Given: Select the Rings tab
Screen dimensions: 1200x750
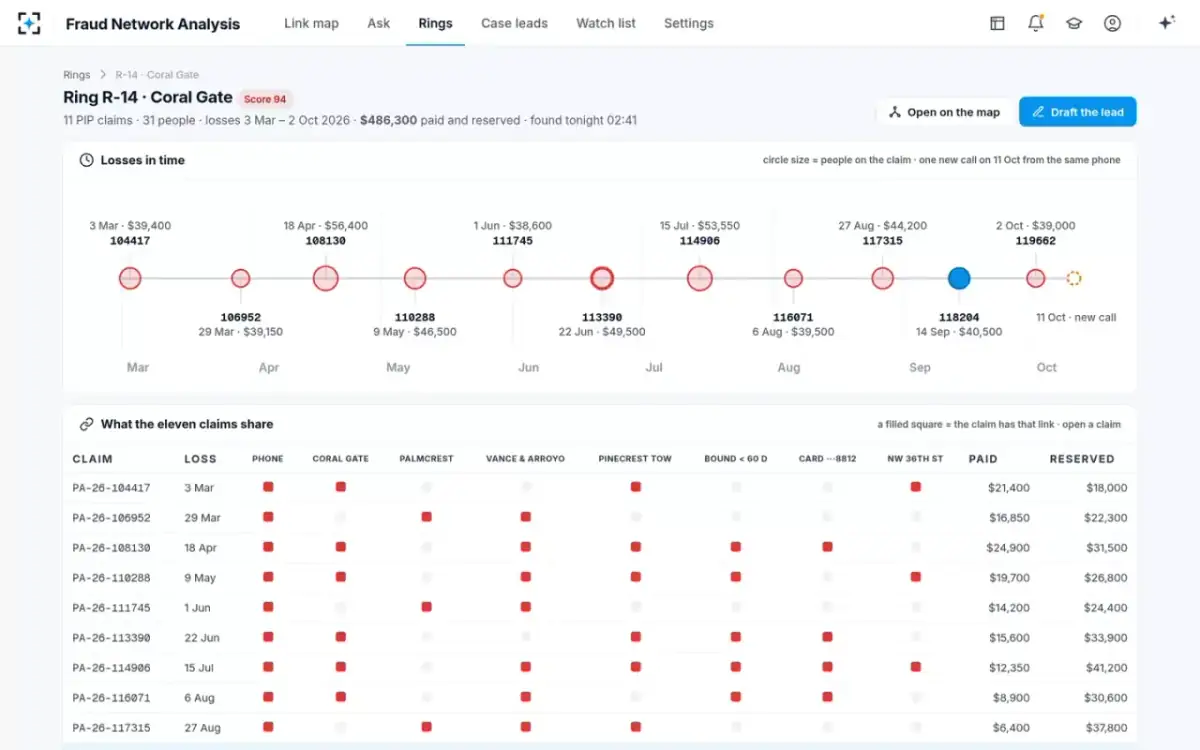Looking at the screenshot, I should click(435, 23).
